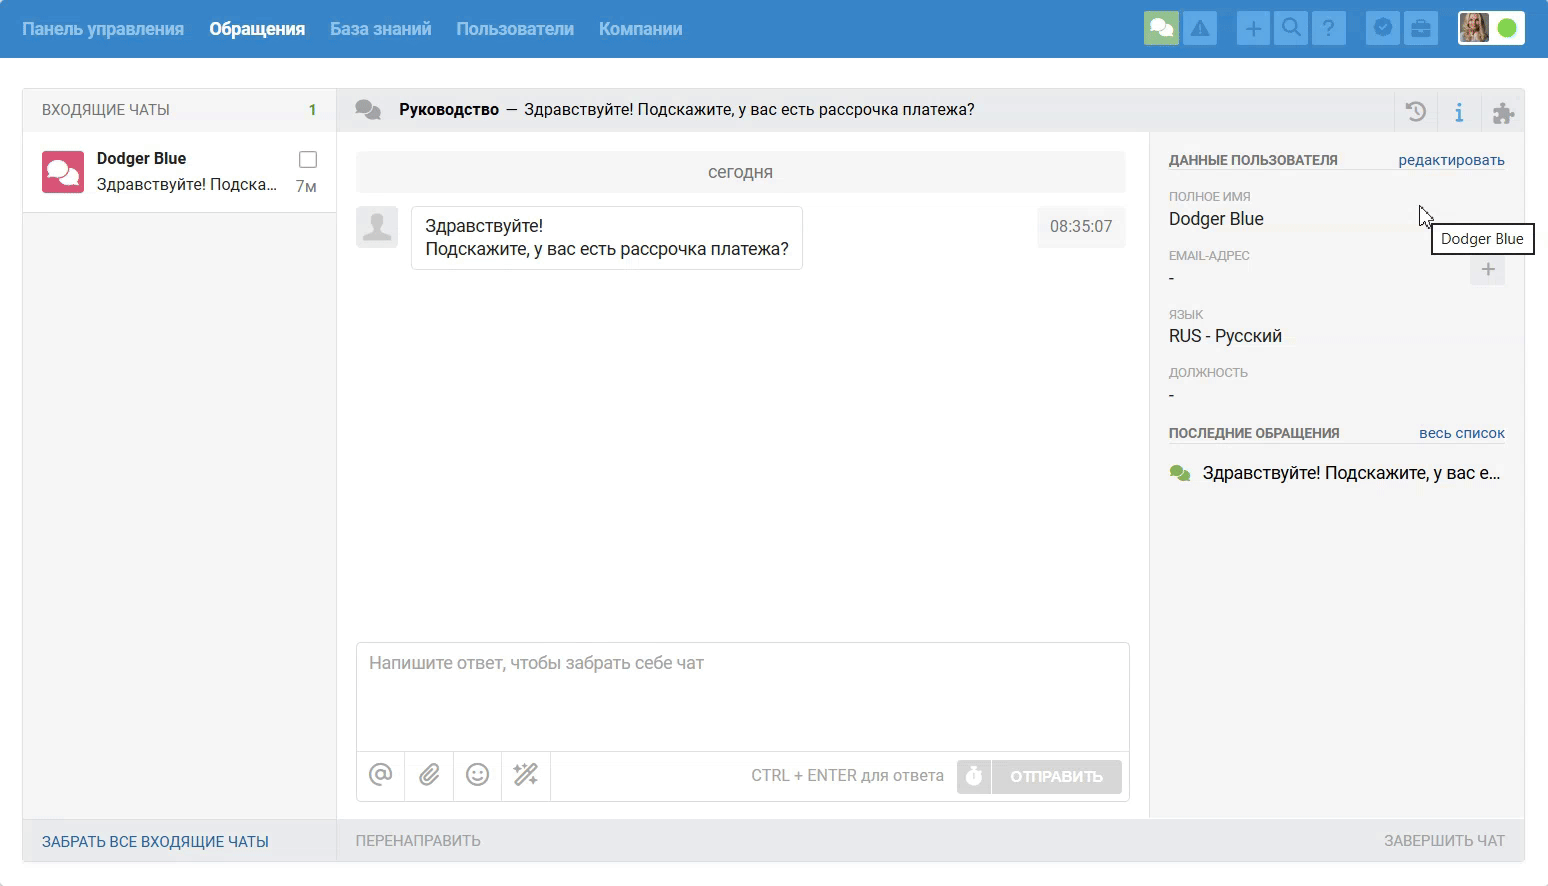Click the ДАННЫЕ ПОЛЬЗОВАТЕЛЯ section heading
The width and height of the screenshot is (1548, 886).
1253,160
